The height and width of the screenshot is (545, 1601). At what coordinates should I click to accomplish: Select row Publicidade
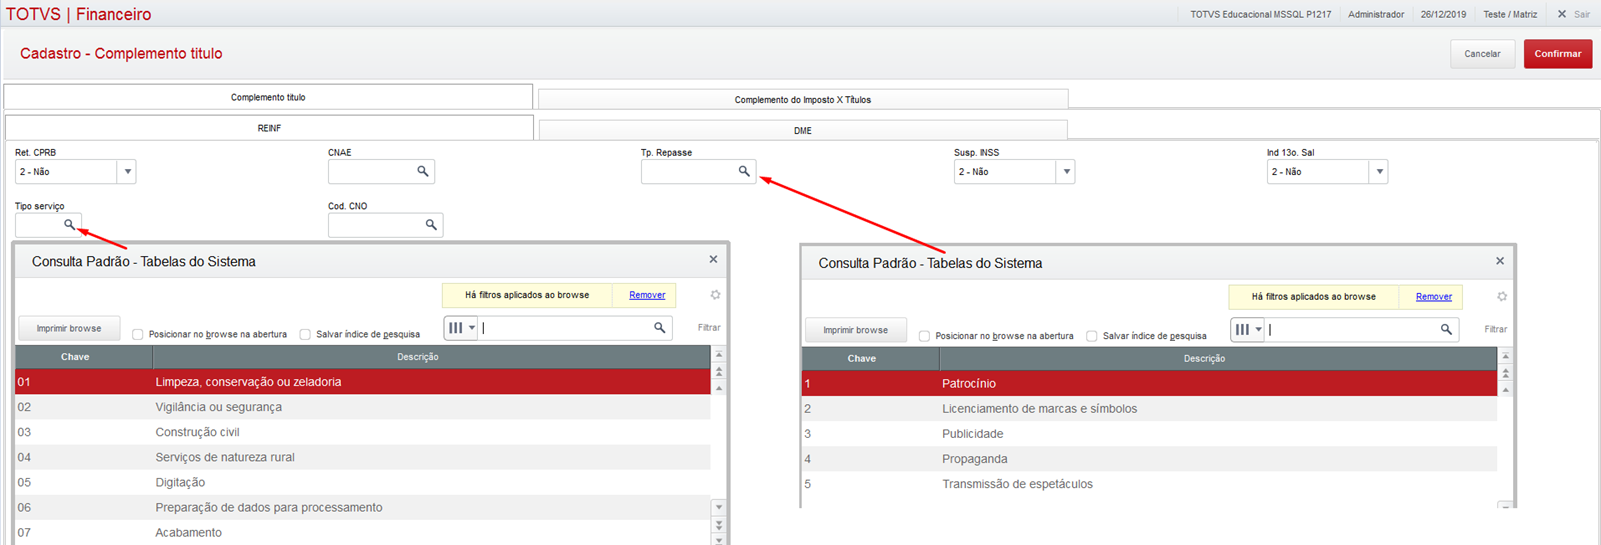[x=1150, y=434]
